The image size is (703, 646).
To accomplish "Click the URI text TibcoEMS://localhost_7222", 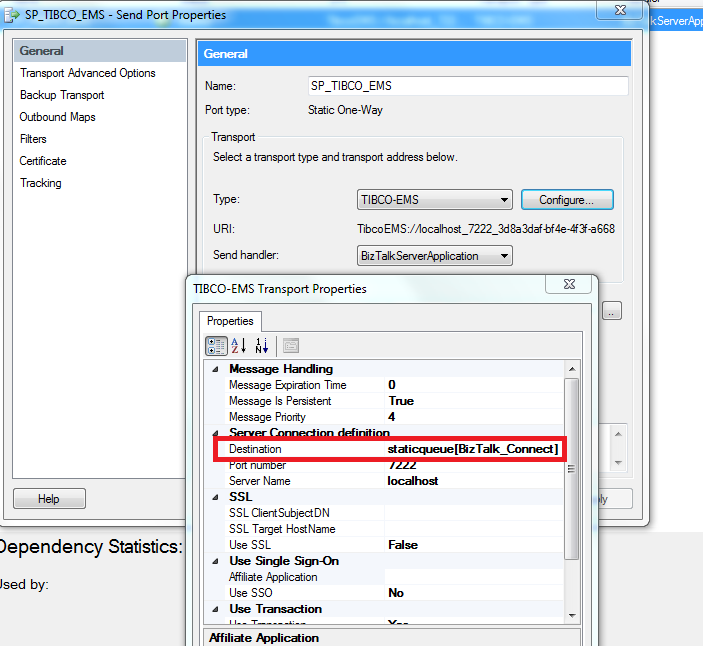I will [486, 229].
